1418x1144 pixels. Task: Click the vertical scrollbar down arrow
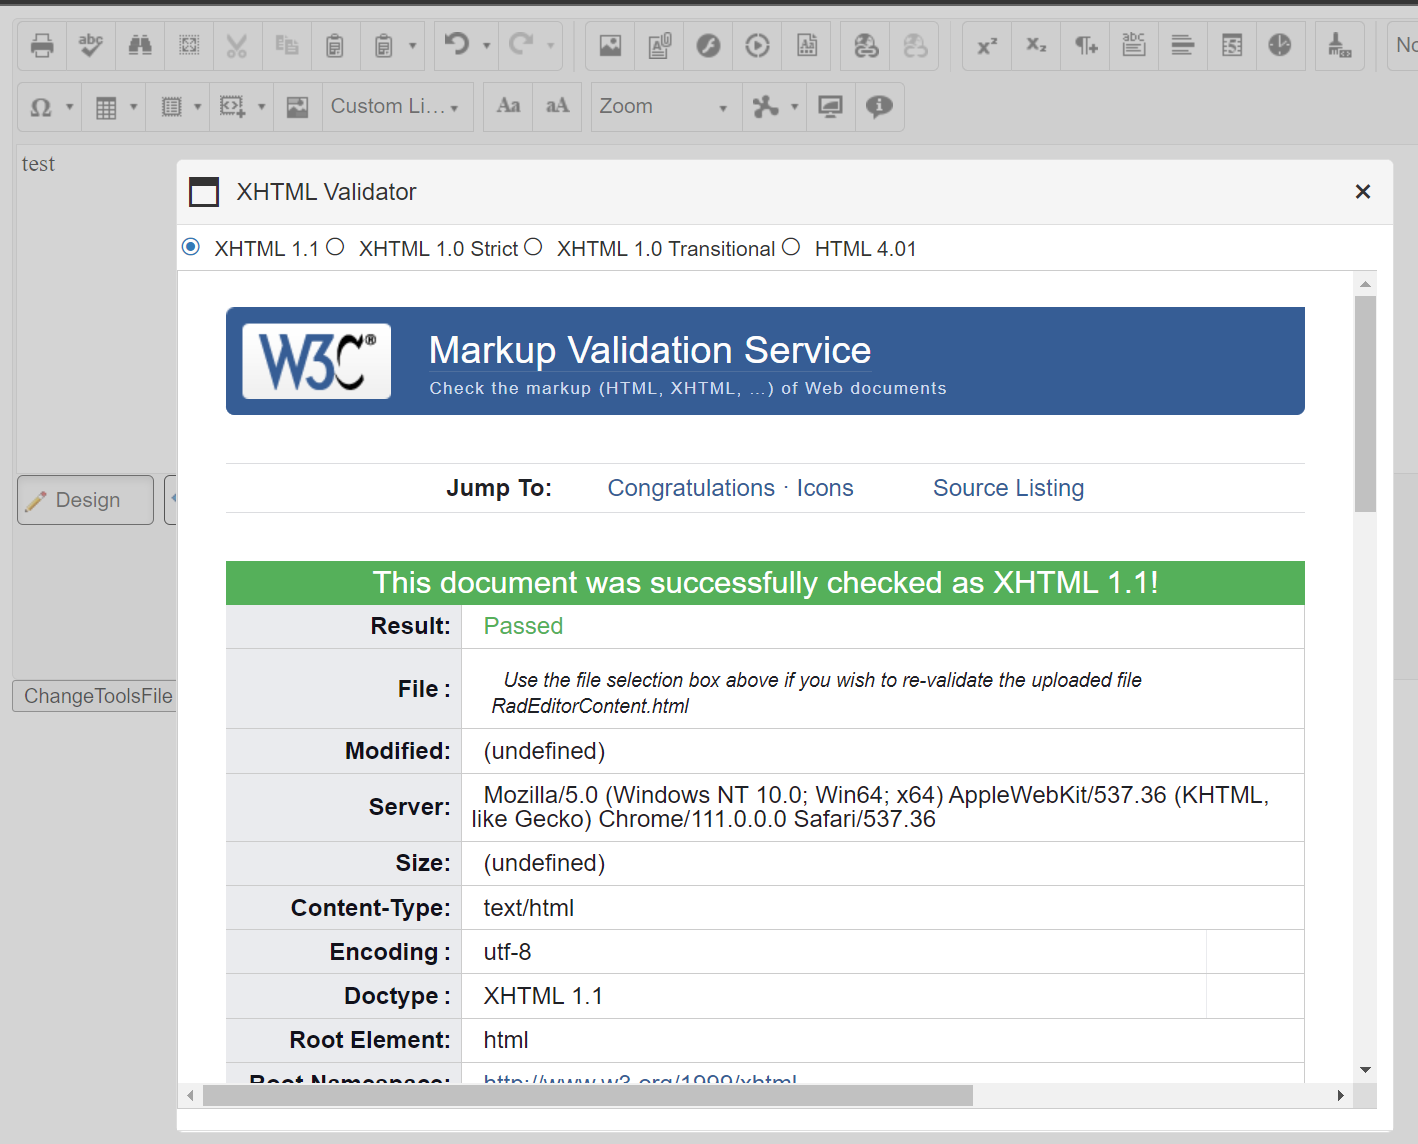pyautogui.click(x=1365, y=1070)
